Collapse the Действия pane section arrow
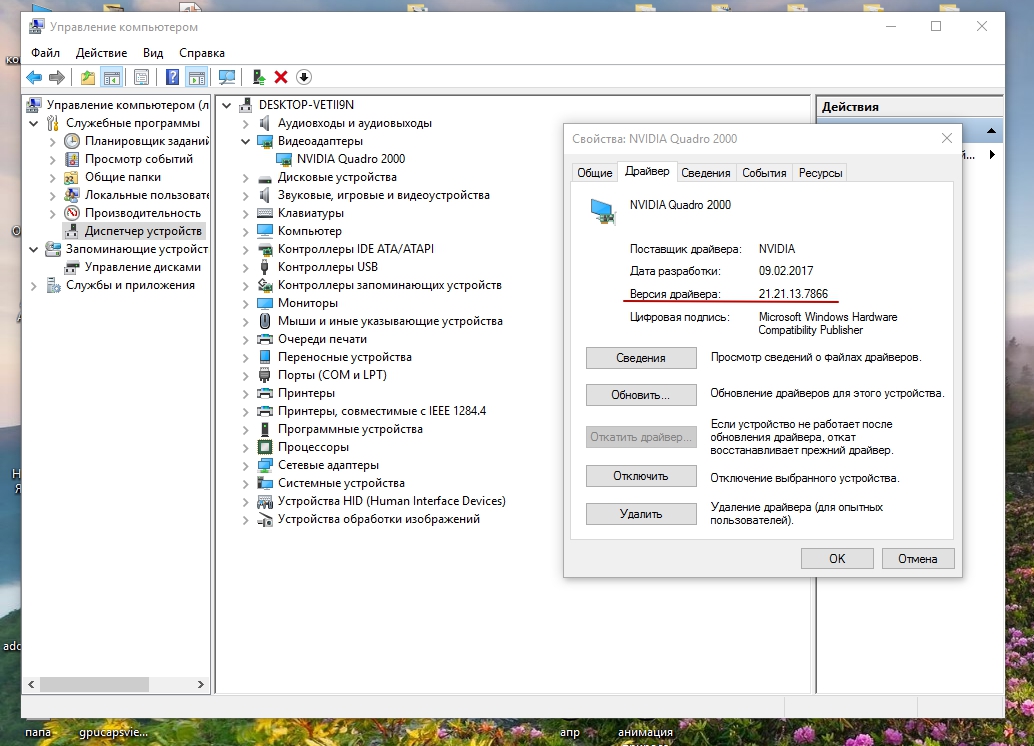 point(991,131)
